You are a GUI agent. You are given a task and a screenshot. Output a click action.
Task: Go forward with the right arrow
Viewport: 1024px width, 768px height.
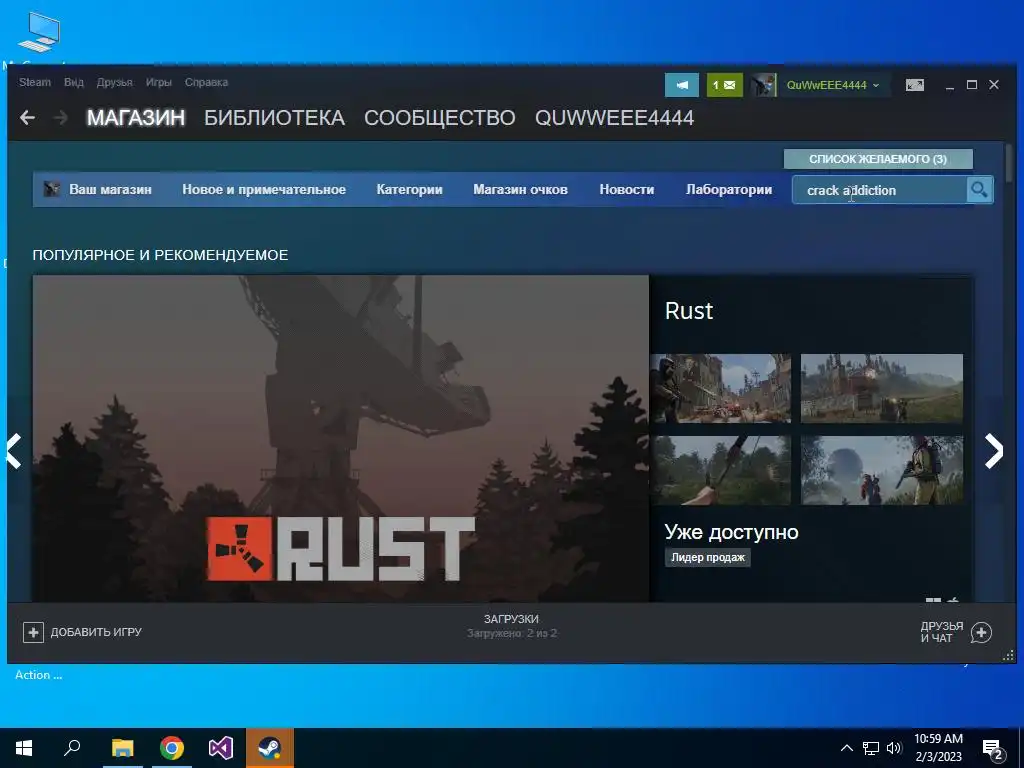tap(61, 118)
